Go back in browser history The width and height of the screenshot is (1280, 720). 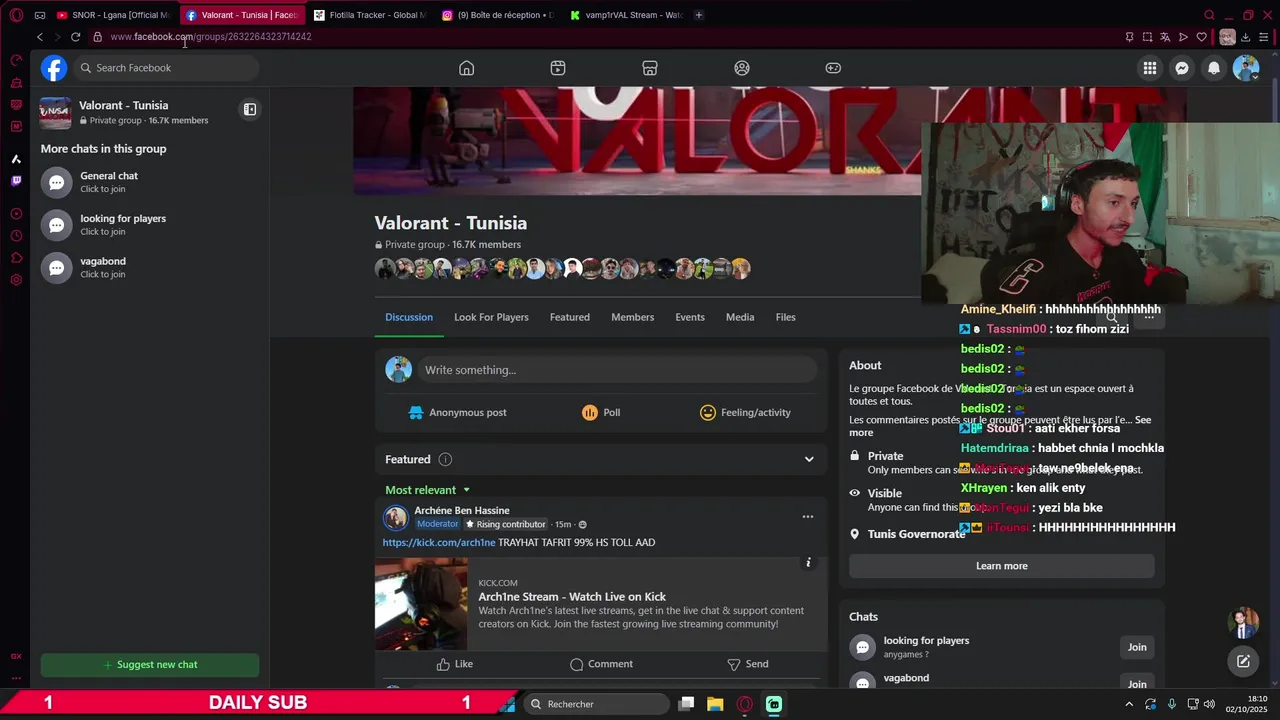pos(39,37)
